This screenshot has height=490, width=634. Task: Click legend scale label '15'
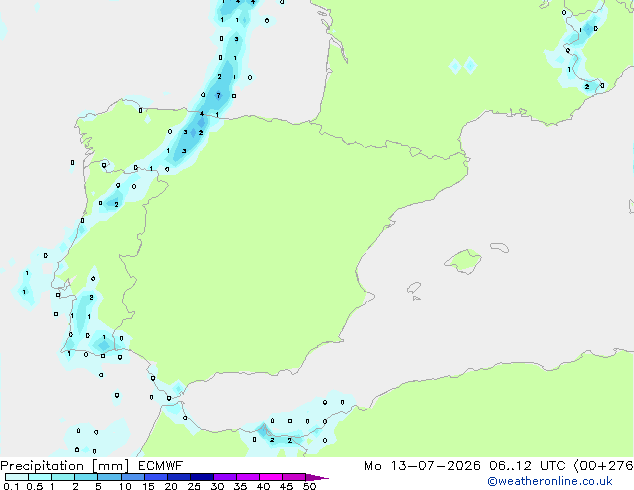tap(148, 486)
